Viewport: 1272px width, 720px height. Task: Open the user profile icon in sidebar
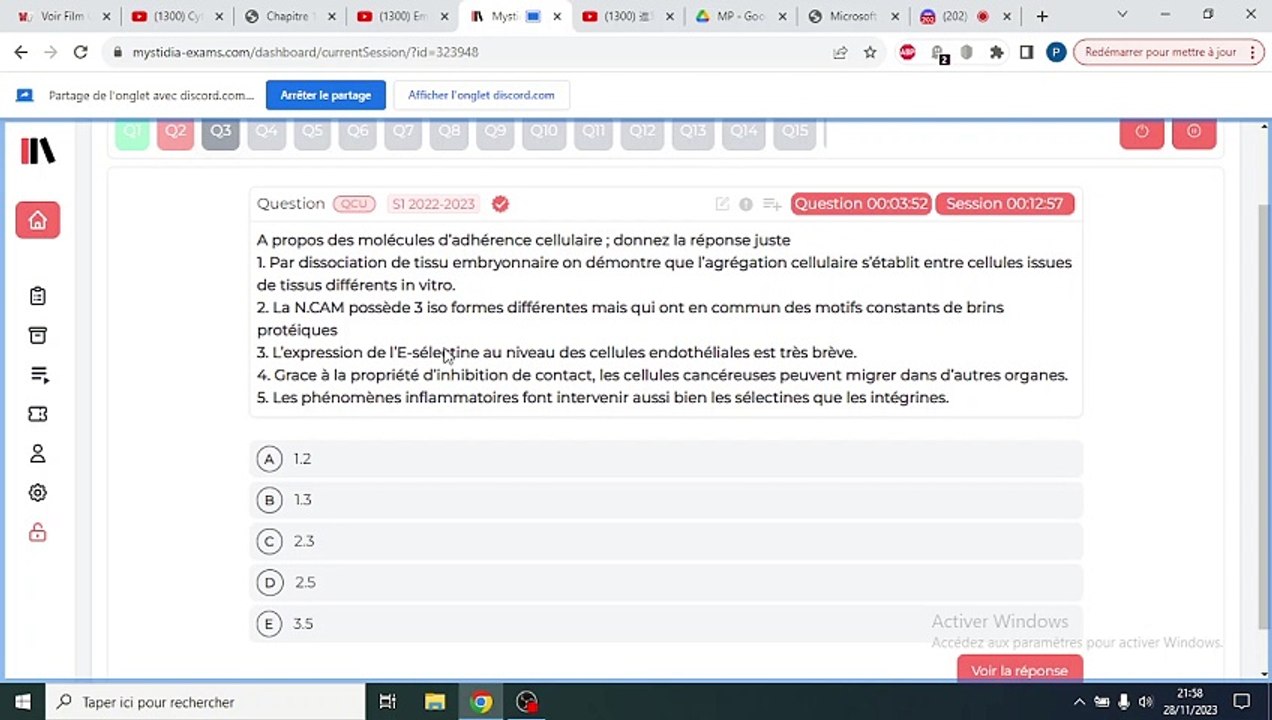38,453
